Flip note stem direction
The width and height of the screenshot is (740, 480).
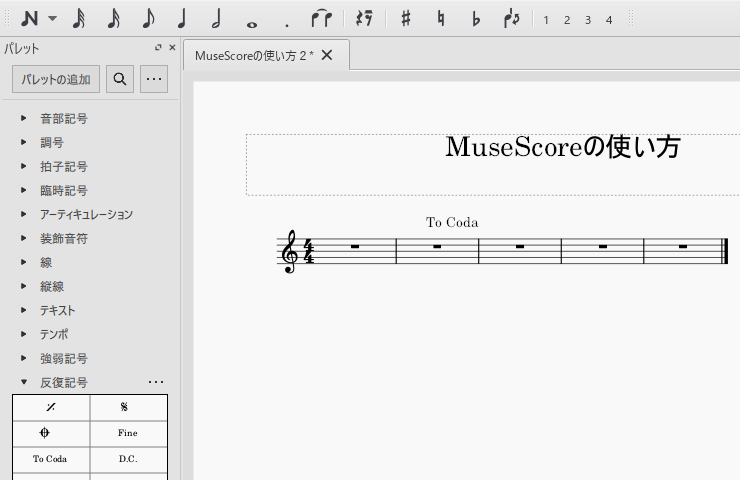point(511,19)
